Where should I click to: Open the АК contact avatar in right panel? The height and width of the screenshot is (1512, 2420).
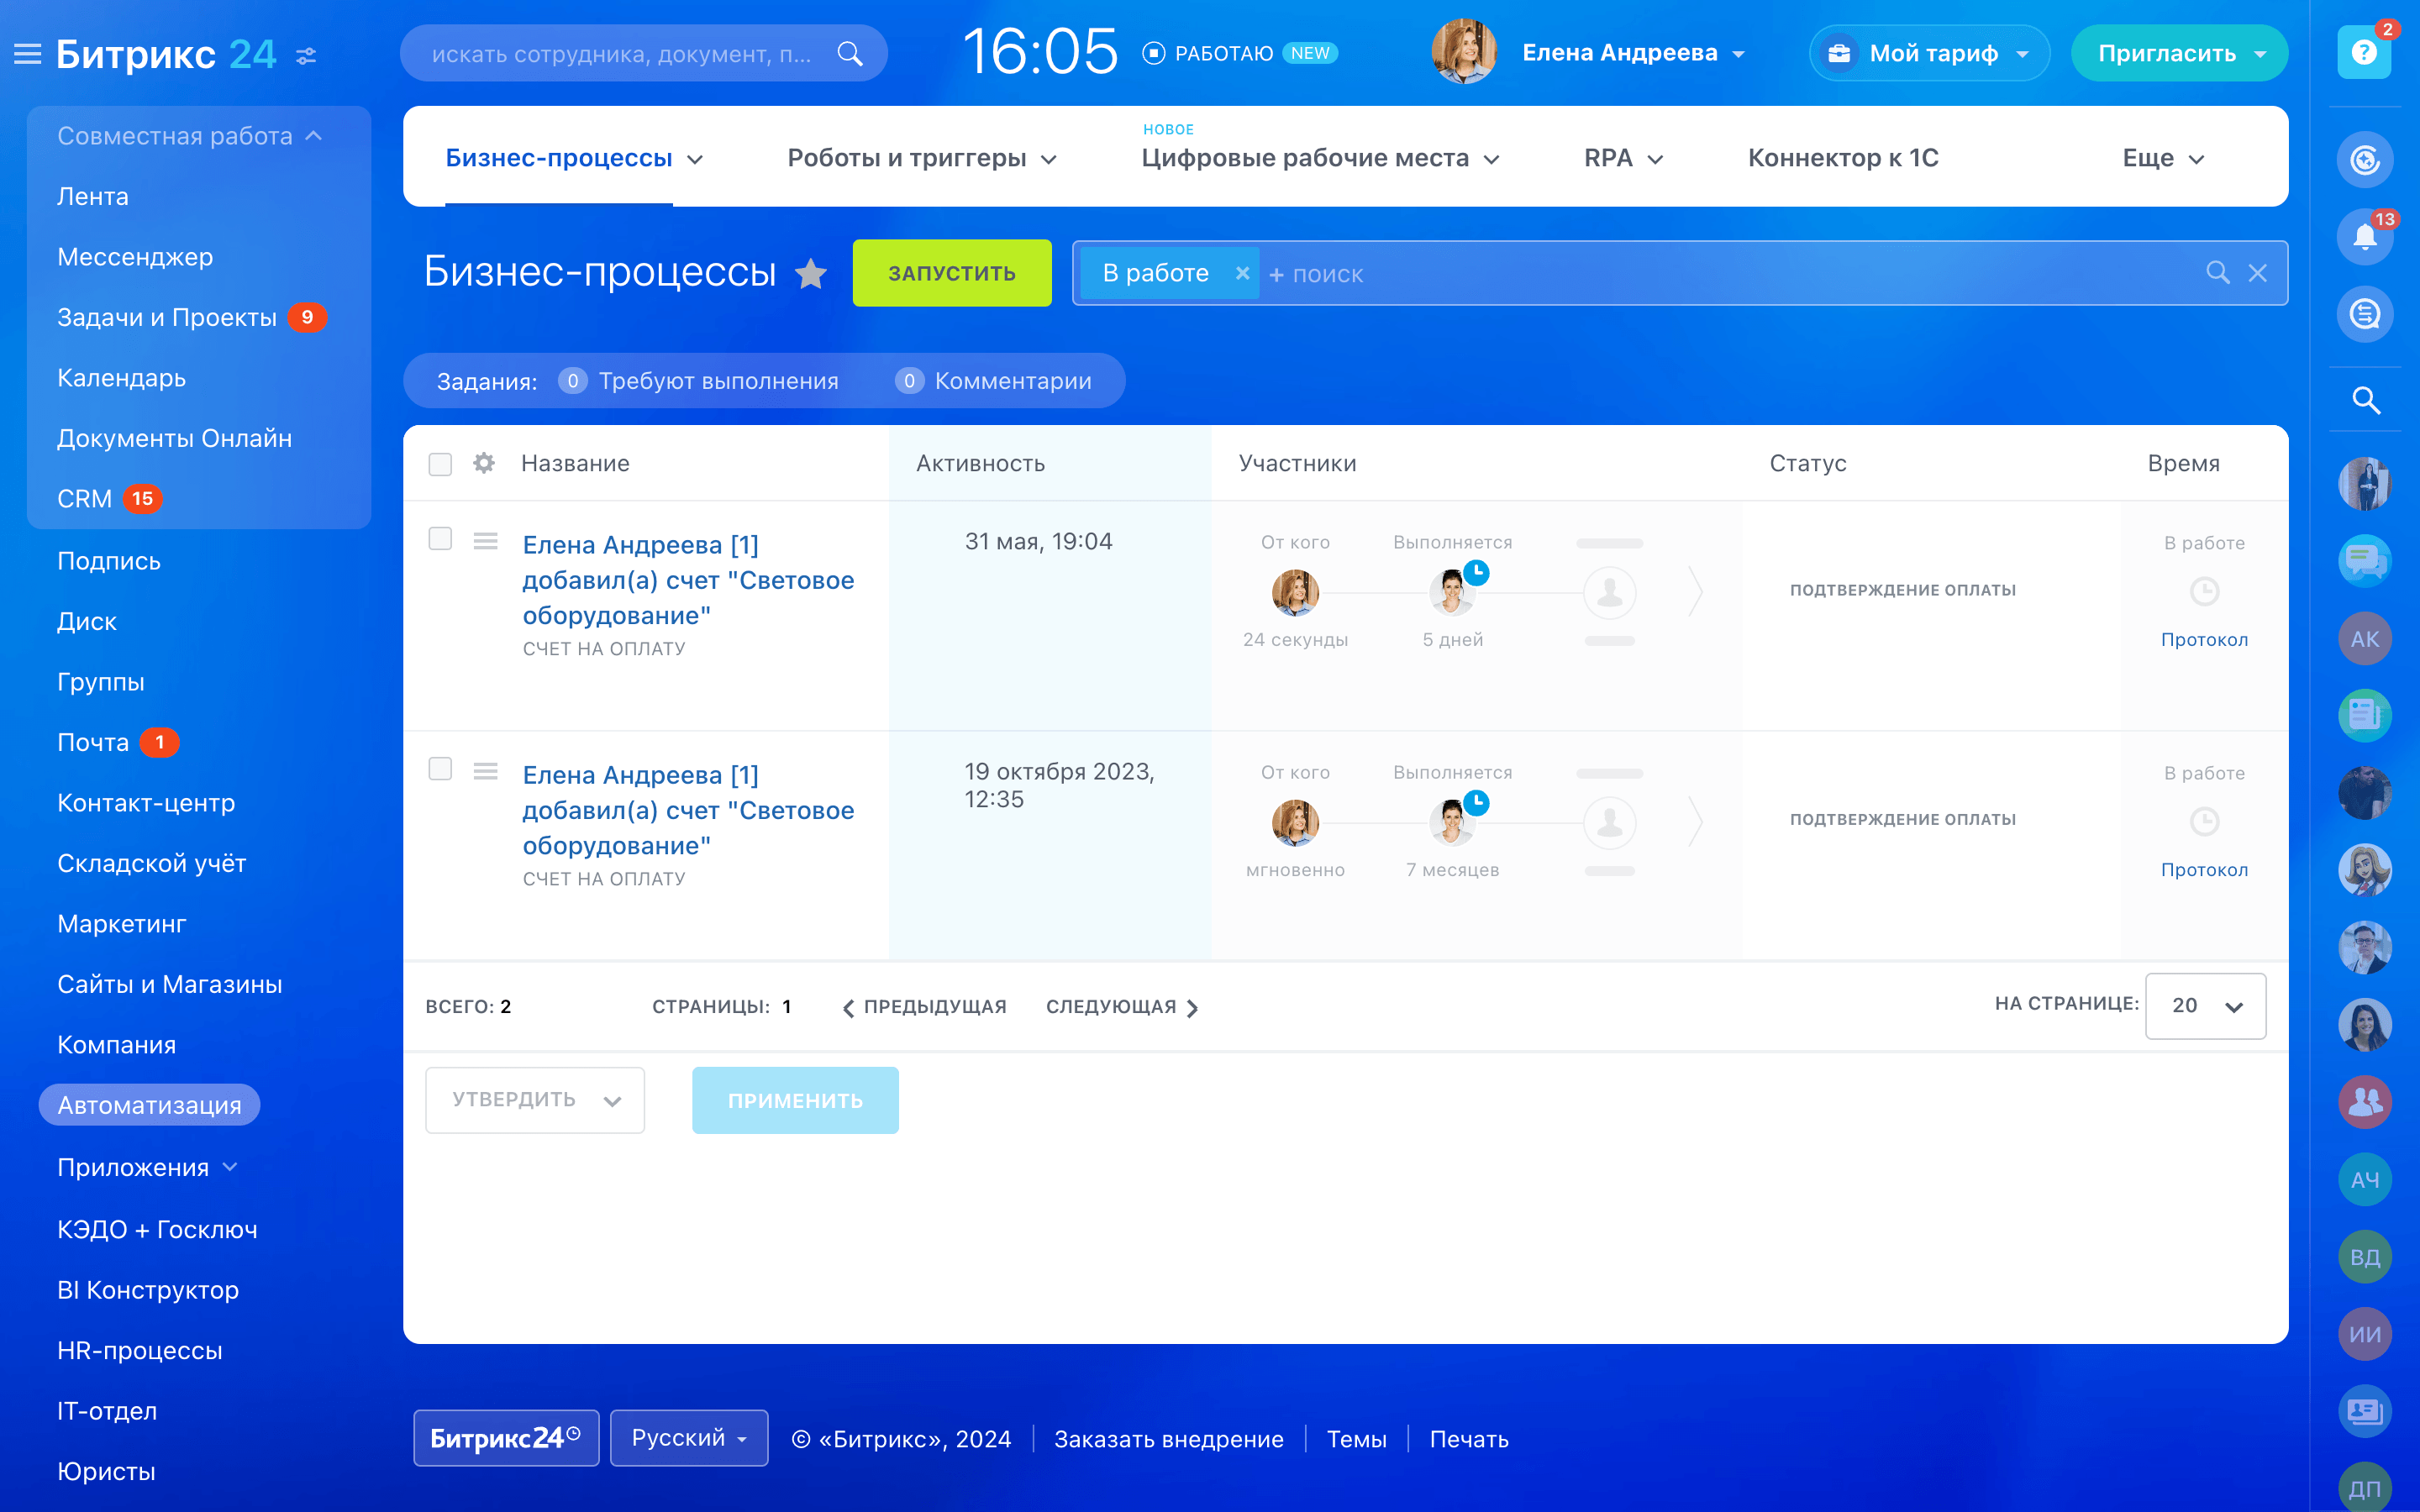pyautogui.click(x=2364, y=639)
